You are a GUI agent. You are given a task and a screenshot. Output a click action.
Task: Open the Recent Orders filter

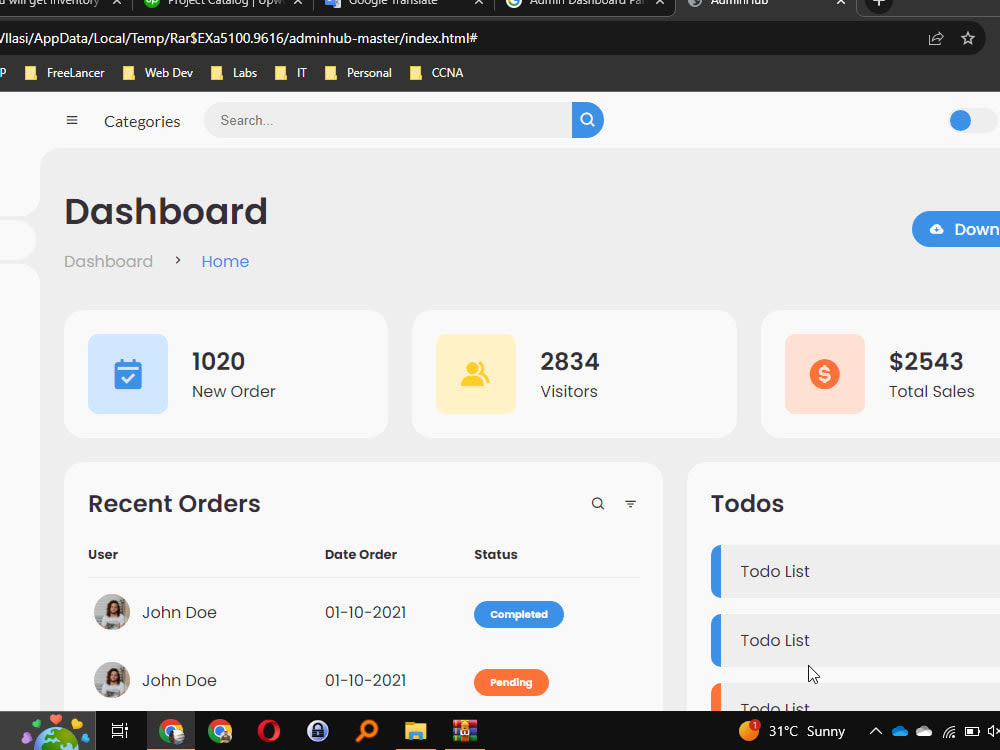coord(630,504)
